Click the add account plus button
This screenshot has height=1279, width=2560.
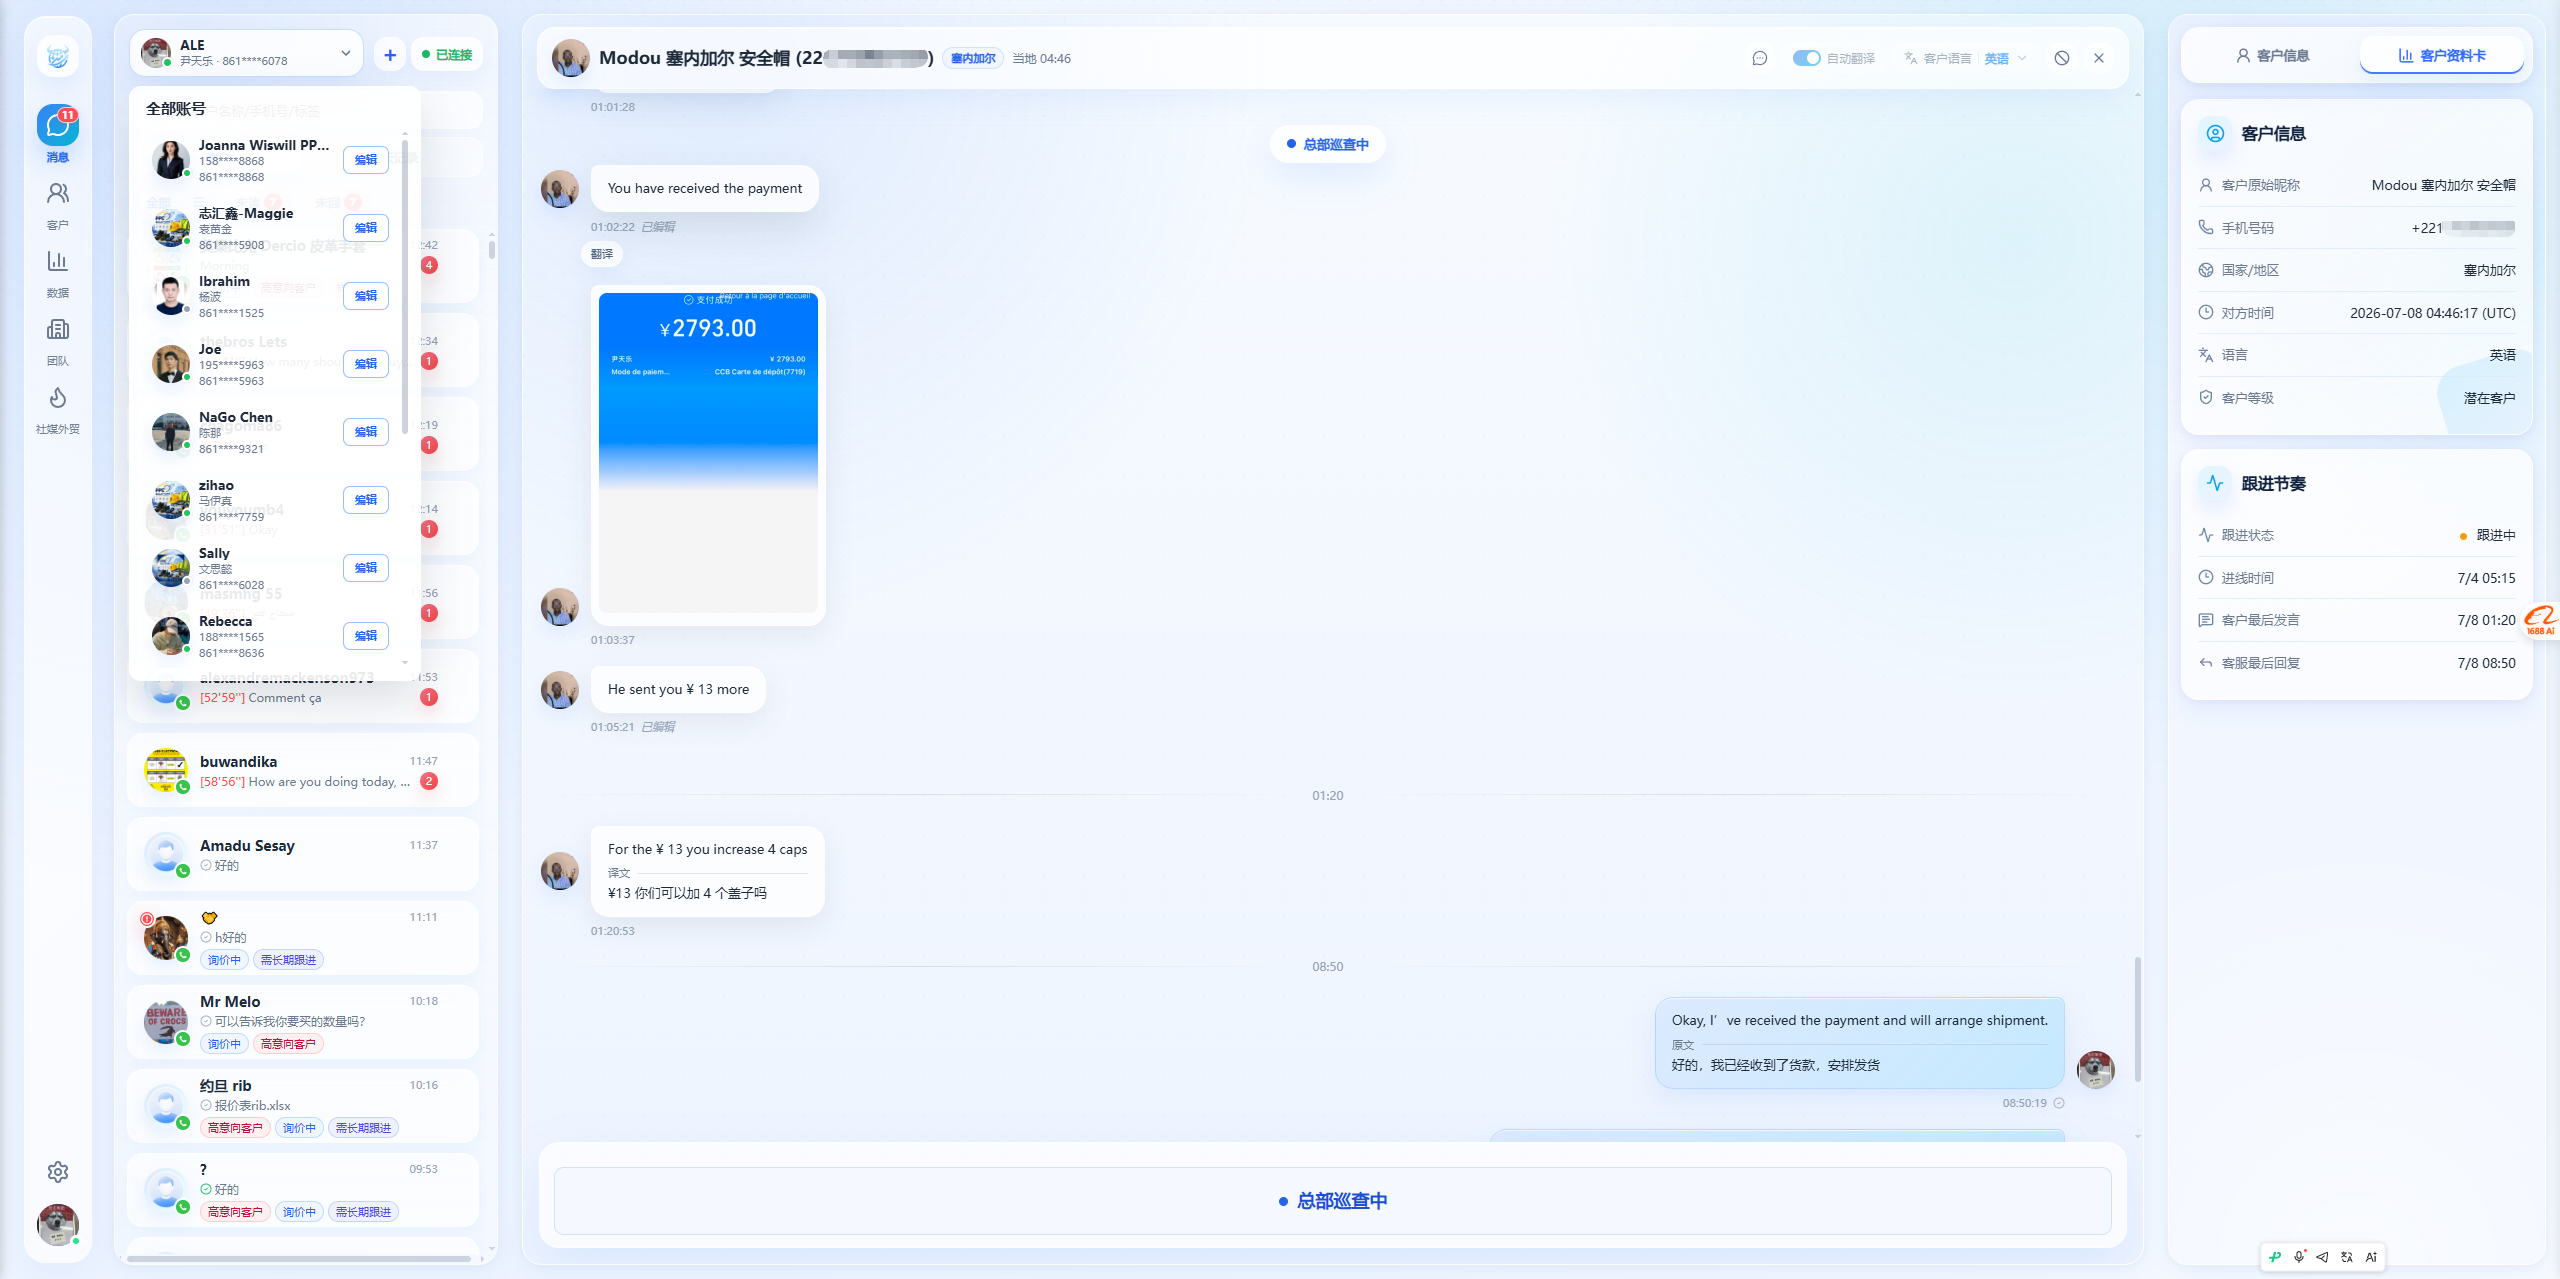pos(390,55)
